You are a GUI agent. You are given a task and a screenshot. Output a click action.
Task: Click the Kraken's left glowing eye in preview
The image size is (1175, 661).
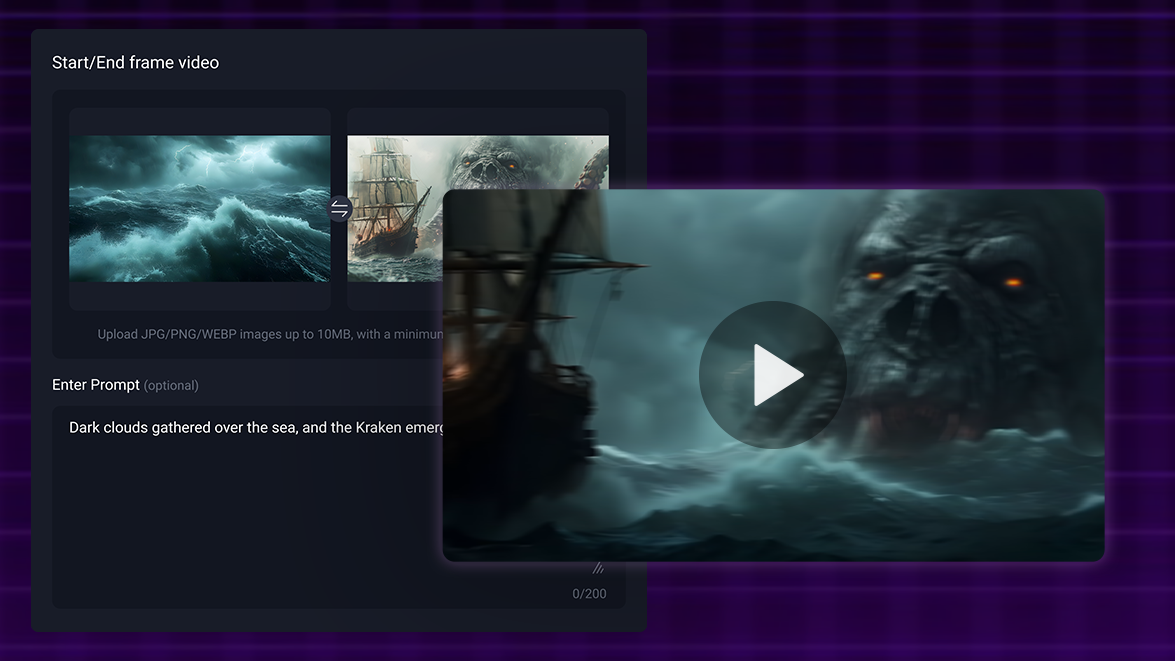875,276
